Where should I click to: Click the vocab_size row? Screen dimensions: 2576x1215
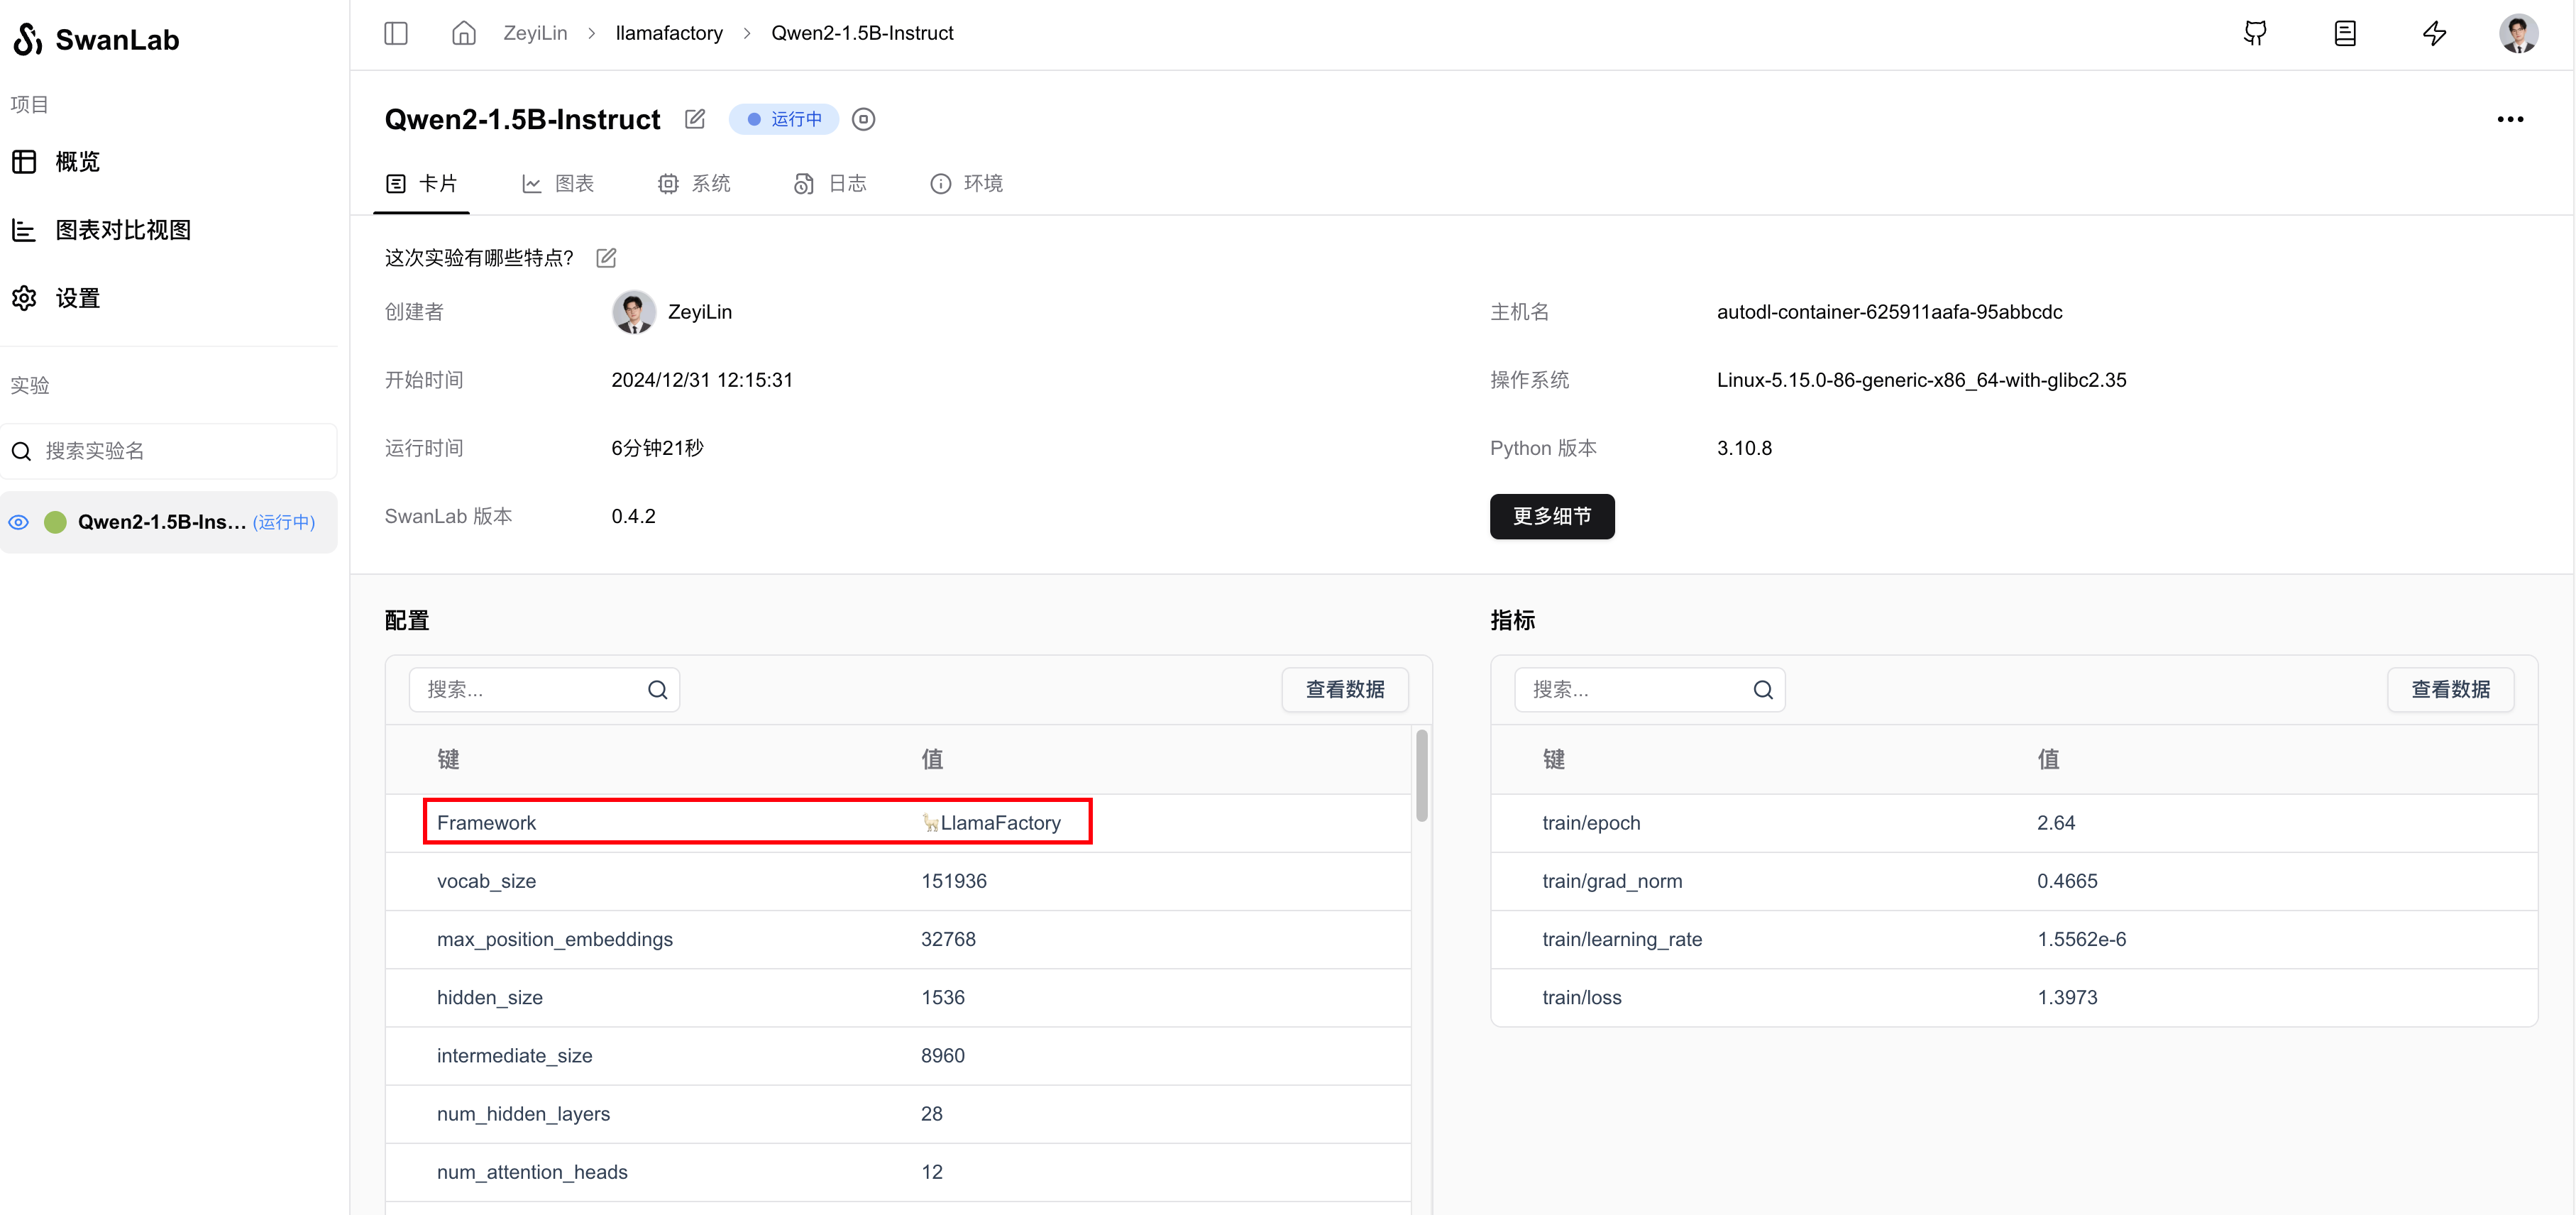(898, 881)
